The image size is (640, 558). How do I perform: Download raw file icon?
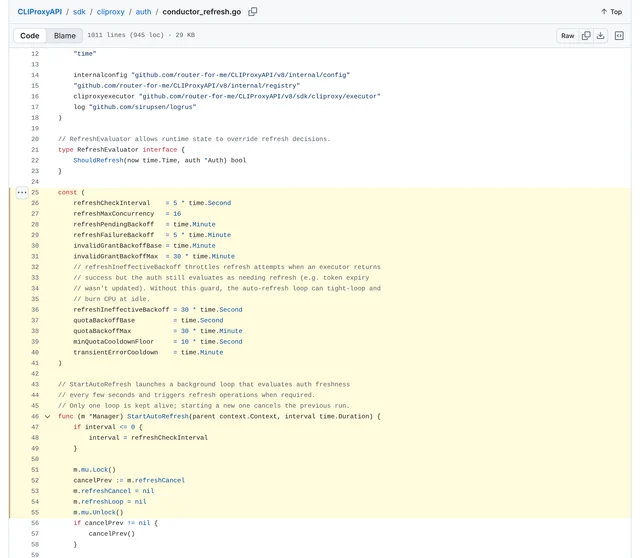tap(600, 36)
